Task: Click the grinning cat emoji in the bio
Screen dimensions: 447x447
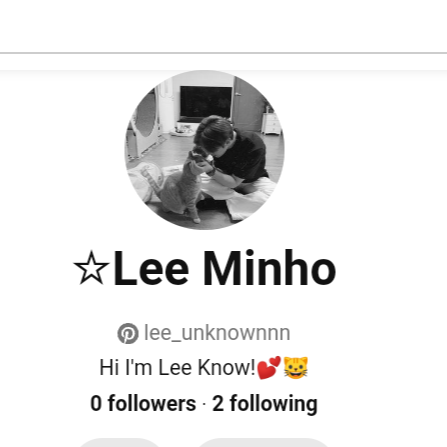Action: [x=296, y=368]
